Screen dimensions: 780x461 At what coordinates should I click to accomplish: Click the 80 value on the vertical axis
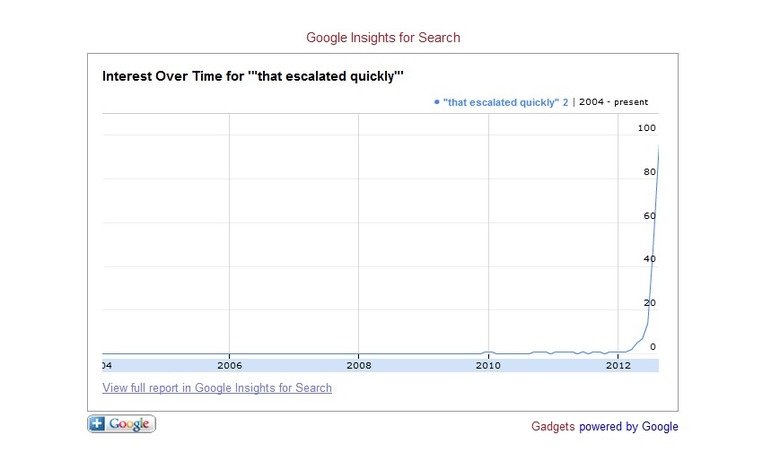click(649, 172)
